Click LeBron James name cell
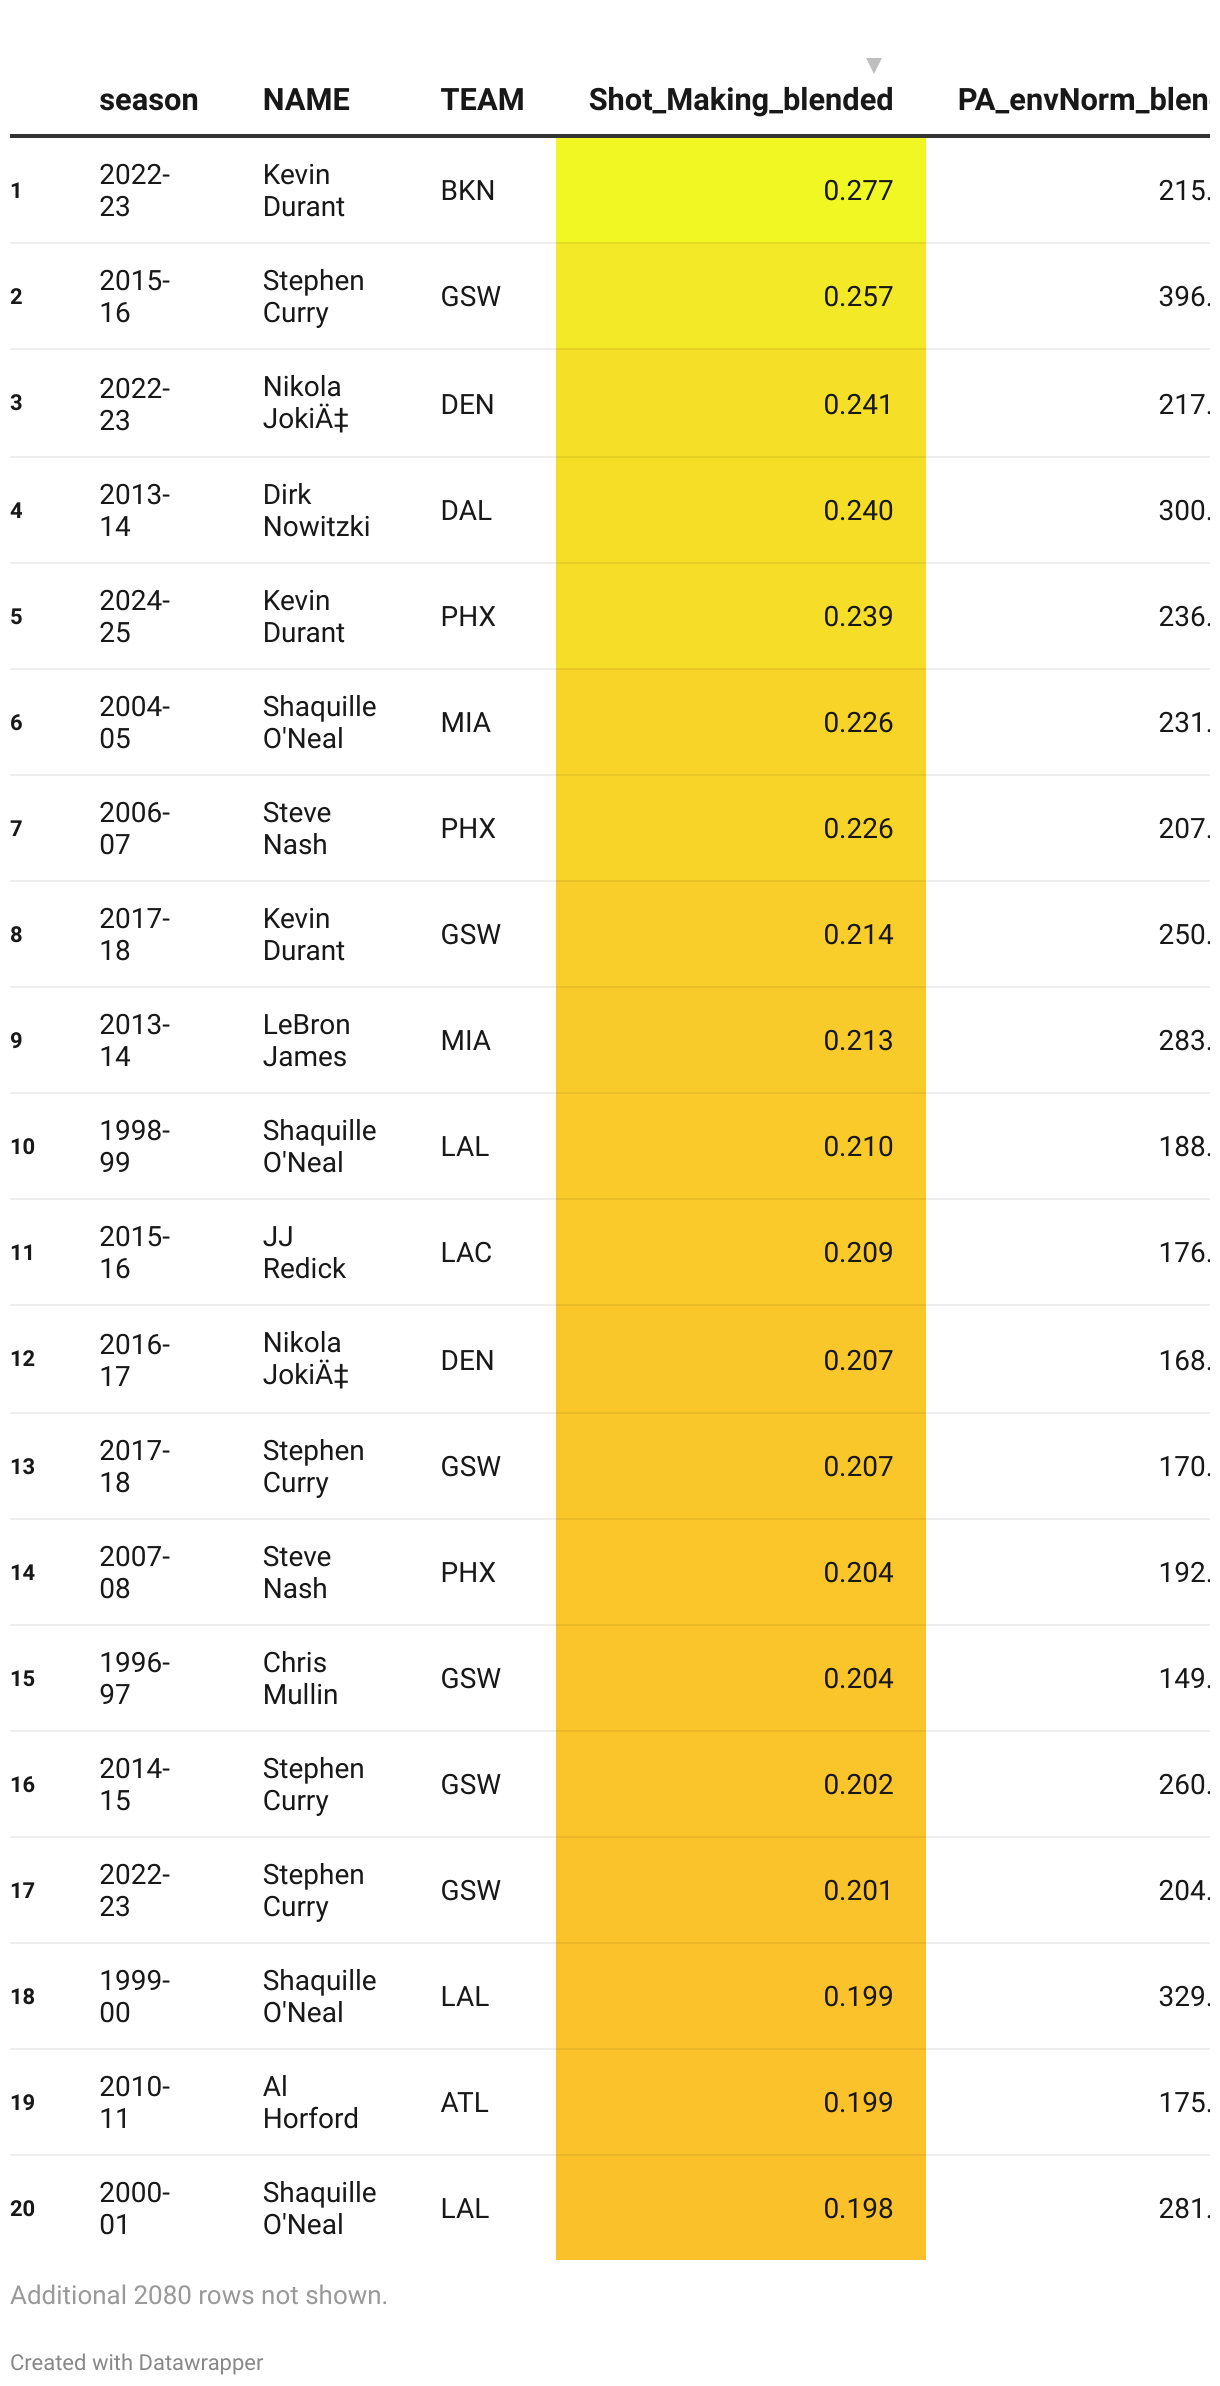The width and height of the screenshot is (1220, 2386). pos(305,1040)
